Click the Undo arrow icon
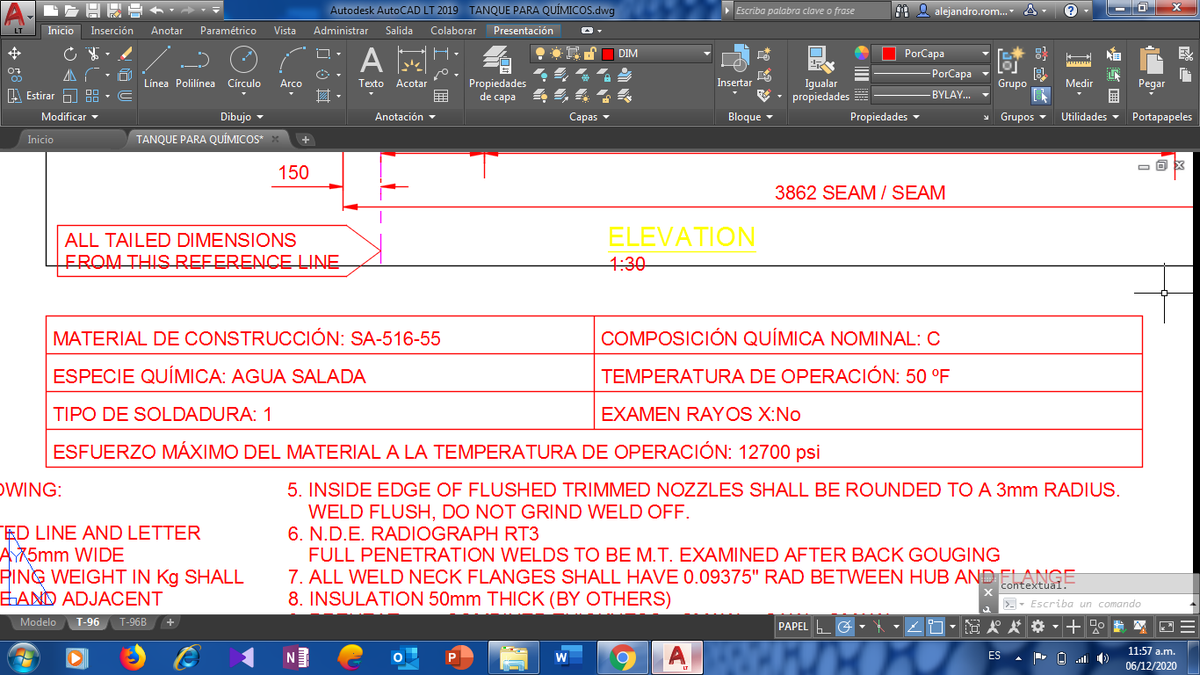1200x675 pixels. click(156, 11)
